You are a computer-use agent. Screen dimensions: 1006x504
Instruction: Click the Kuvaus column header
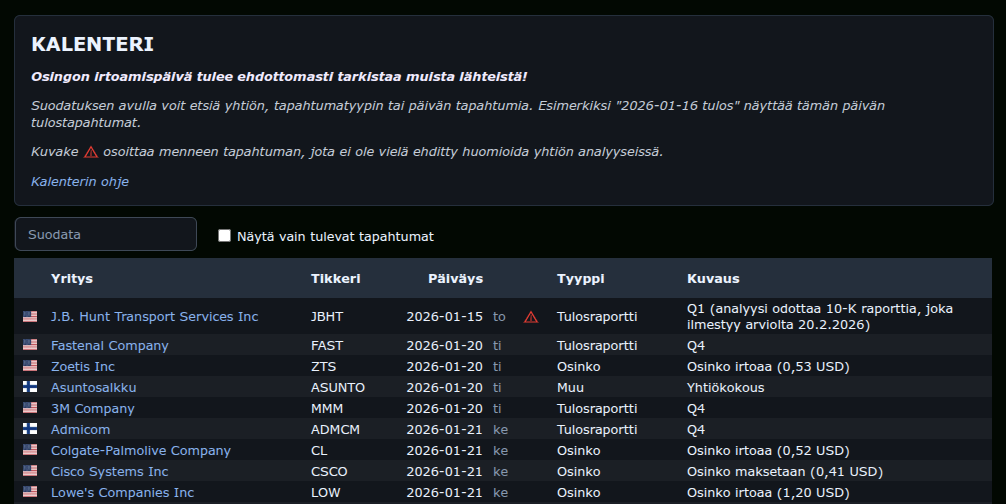(713, 279)
